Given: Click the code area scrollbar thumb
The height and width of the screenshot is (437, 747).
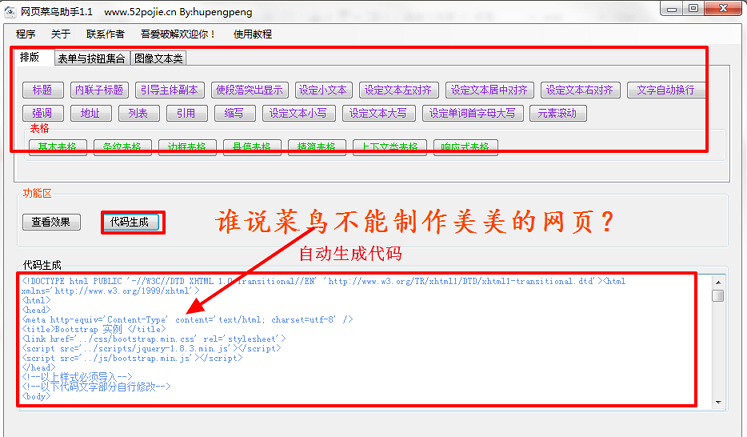Looking at the screenshot, I should pos(718,296).
